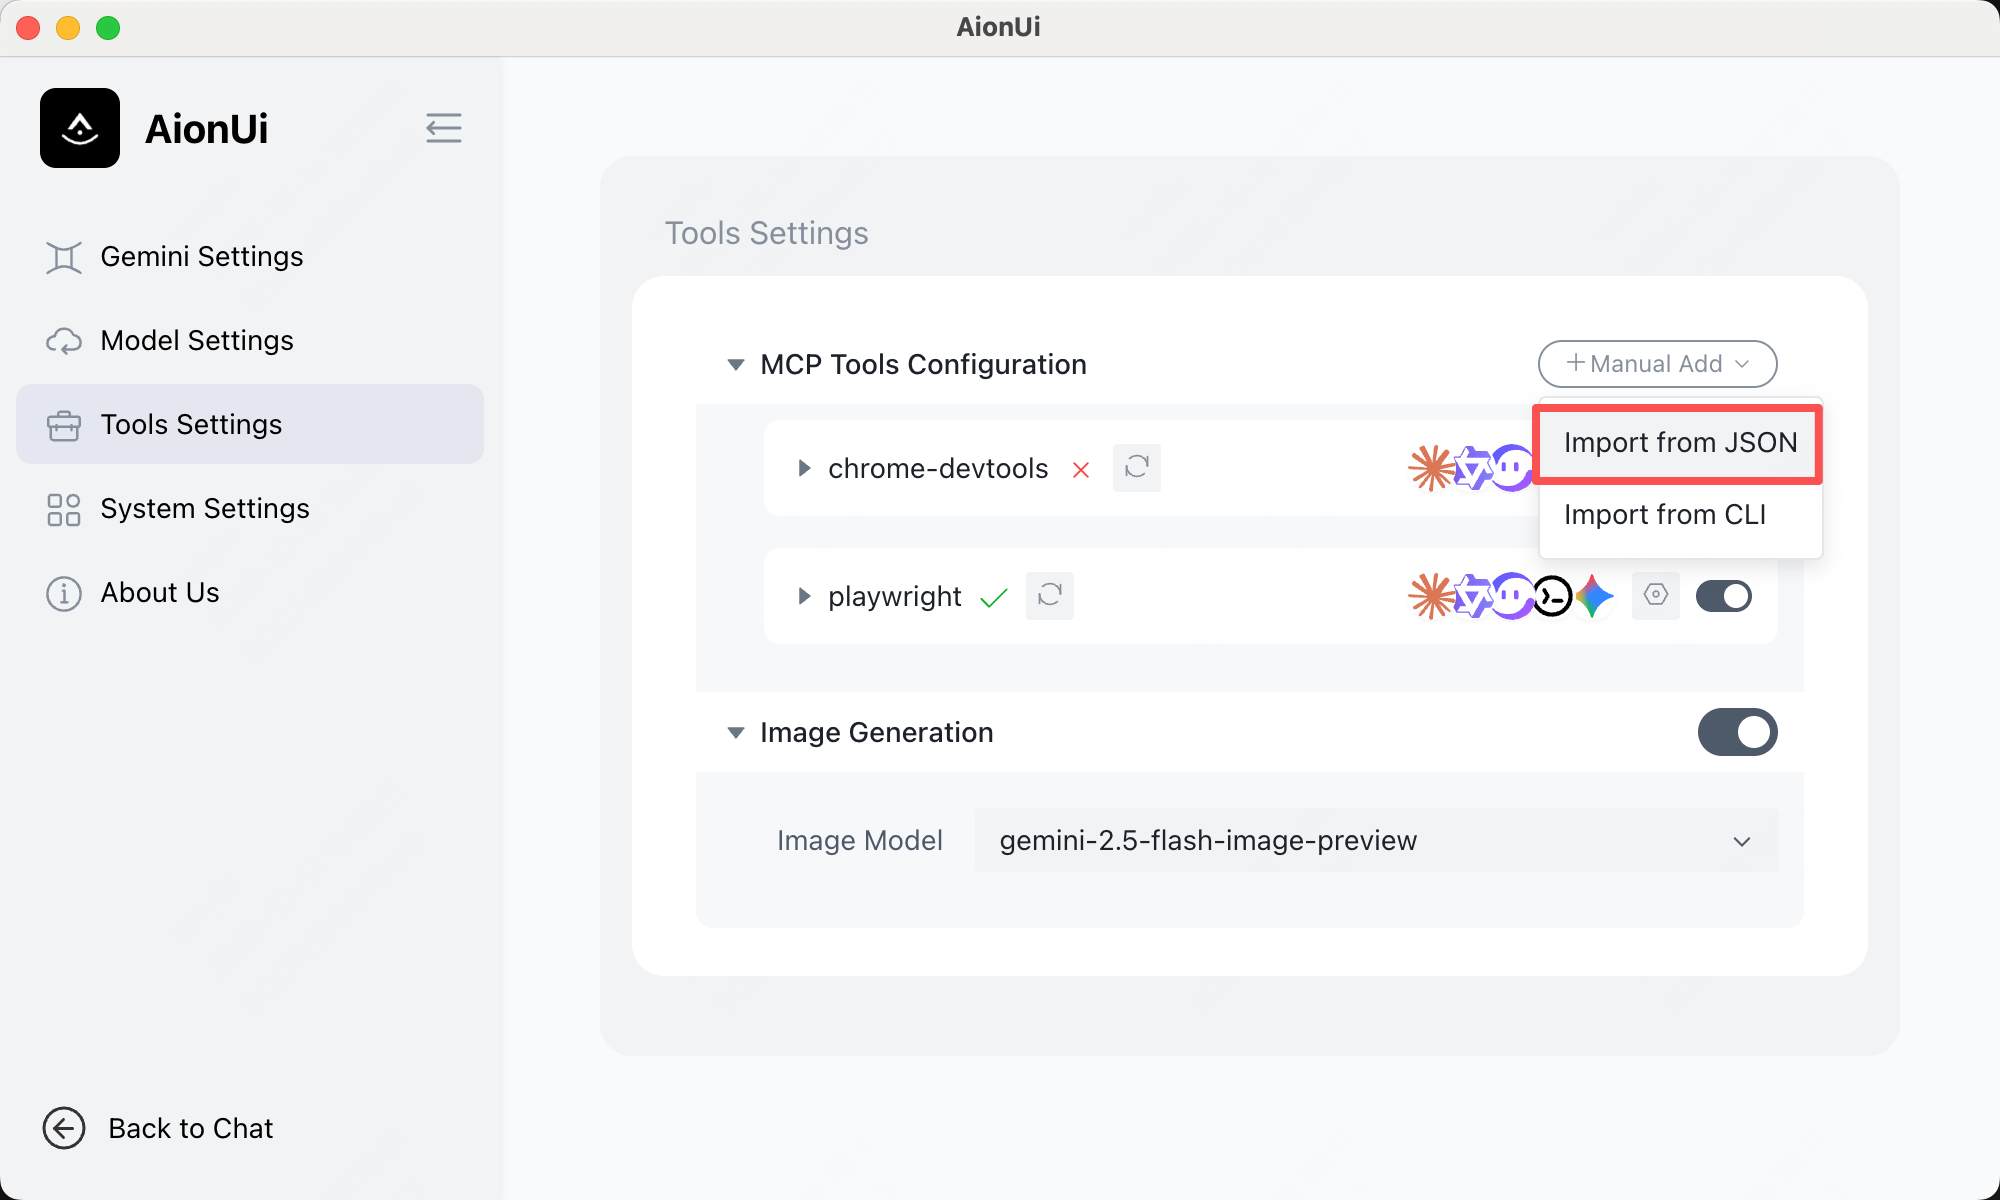The height and width of the screenshot is (1200, 2000).
Task: Click the AionUi brand name in sidebar
Action: point(207,129)
